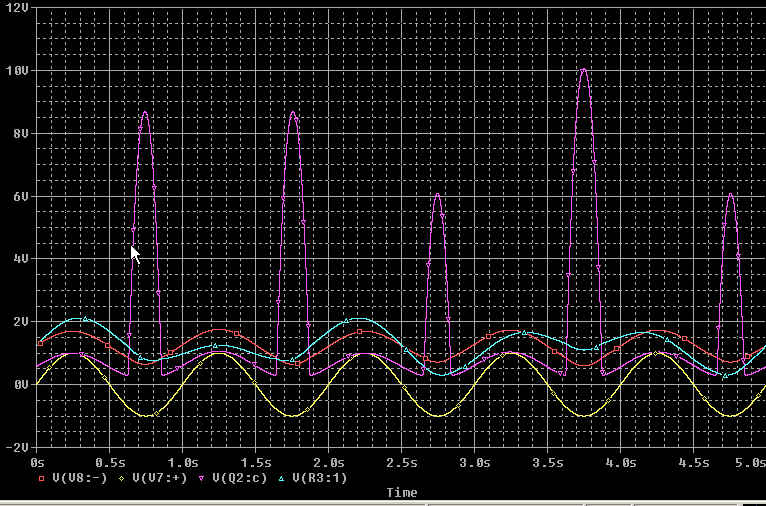
Task: Click the yellow diamond marker for V(V7:+)
Action: 122,479
